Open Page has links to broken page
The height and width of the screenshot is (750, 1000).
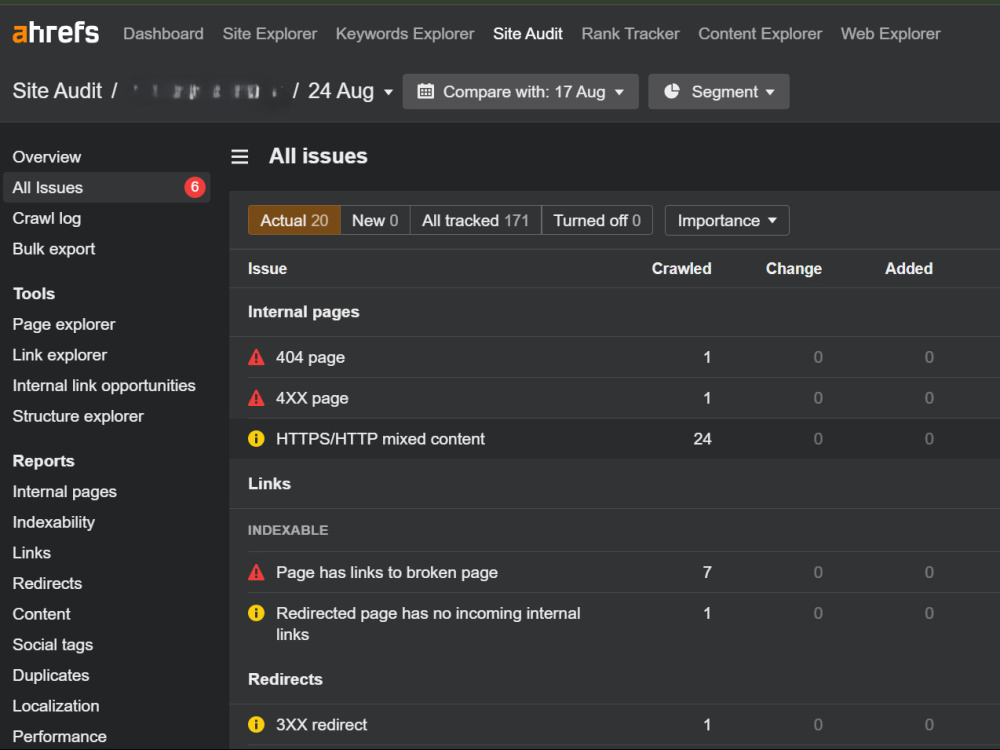point(386,572)
